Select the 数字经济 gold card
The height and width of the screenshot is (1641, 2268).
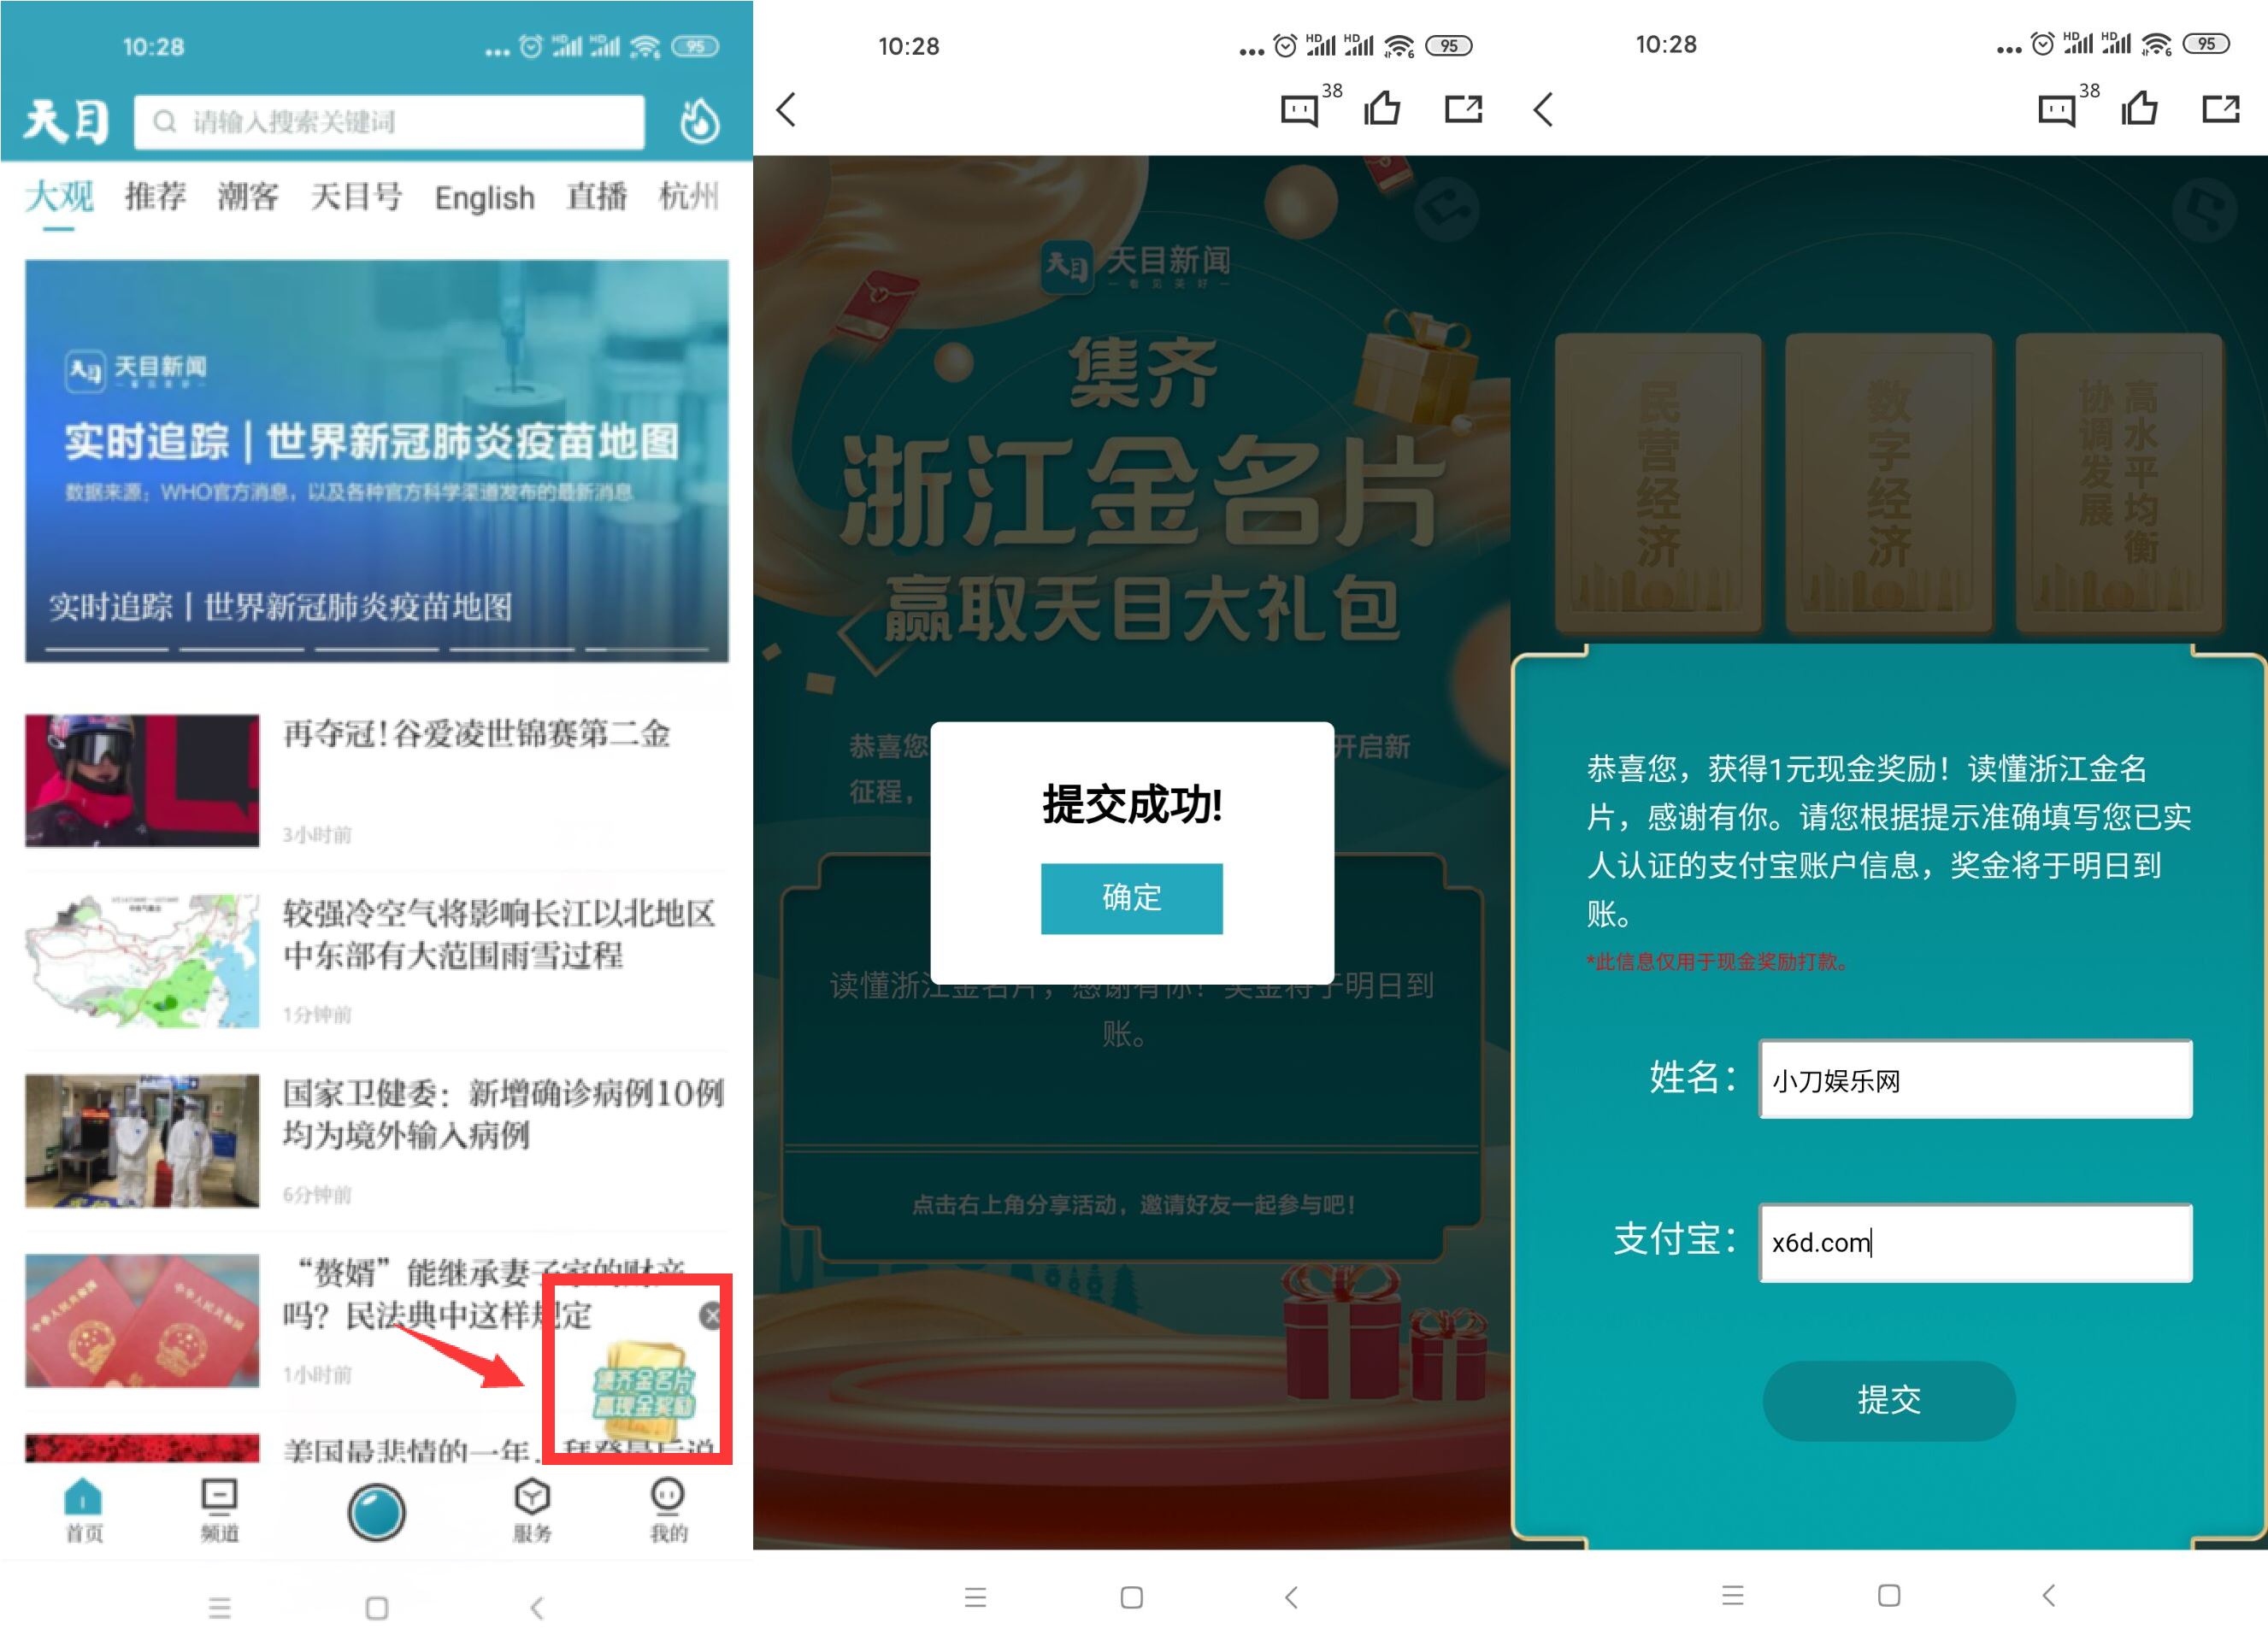1889,483
